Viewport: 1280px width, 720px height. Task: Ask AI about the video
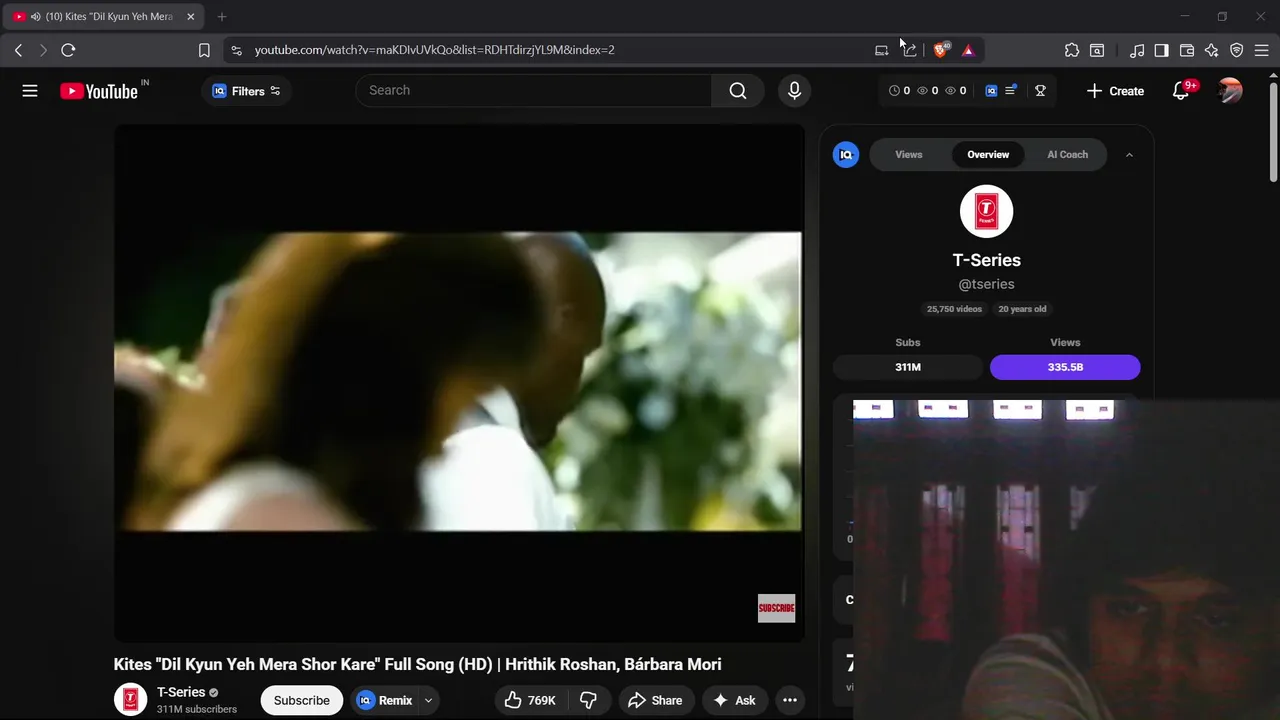click(734, 700)
